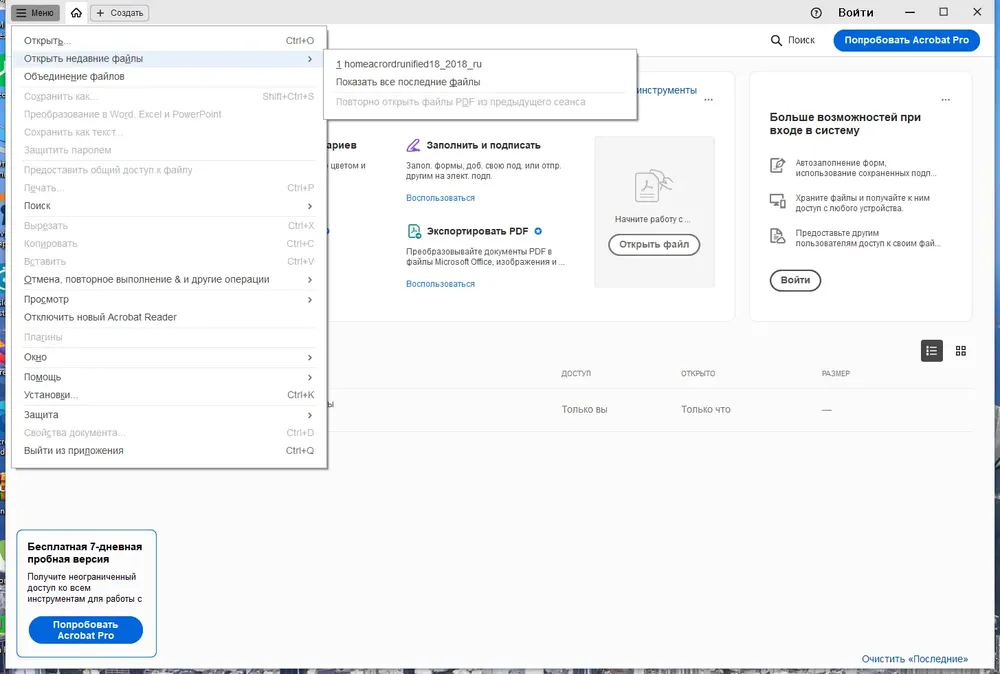Expand the Поиск submenu arrow
This screenshot has height=674, width=1000.
310,206
